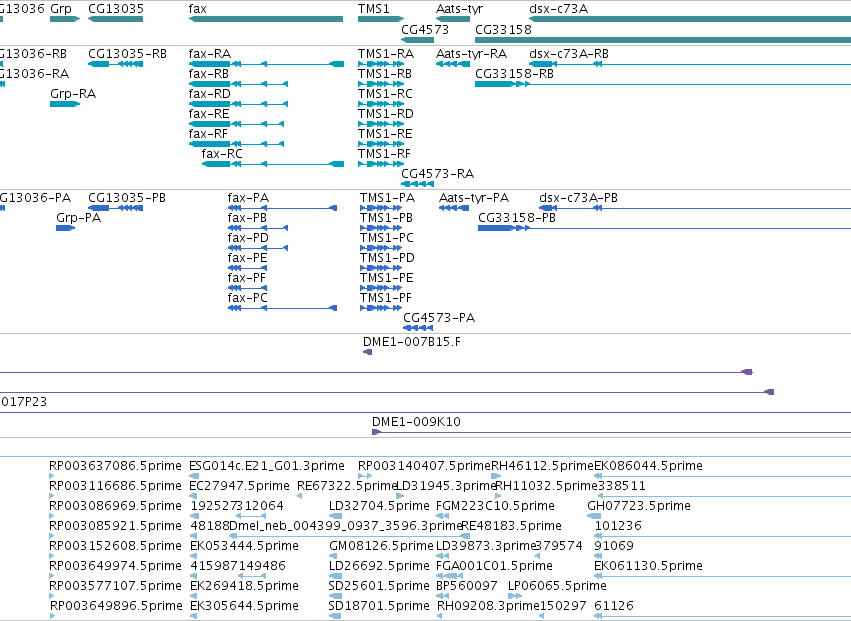Viewport: 851px width, 621px height.
Task: Select the fax gene name
Action: (x=198, y=9)
